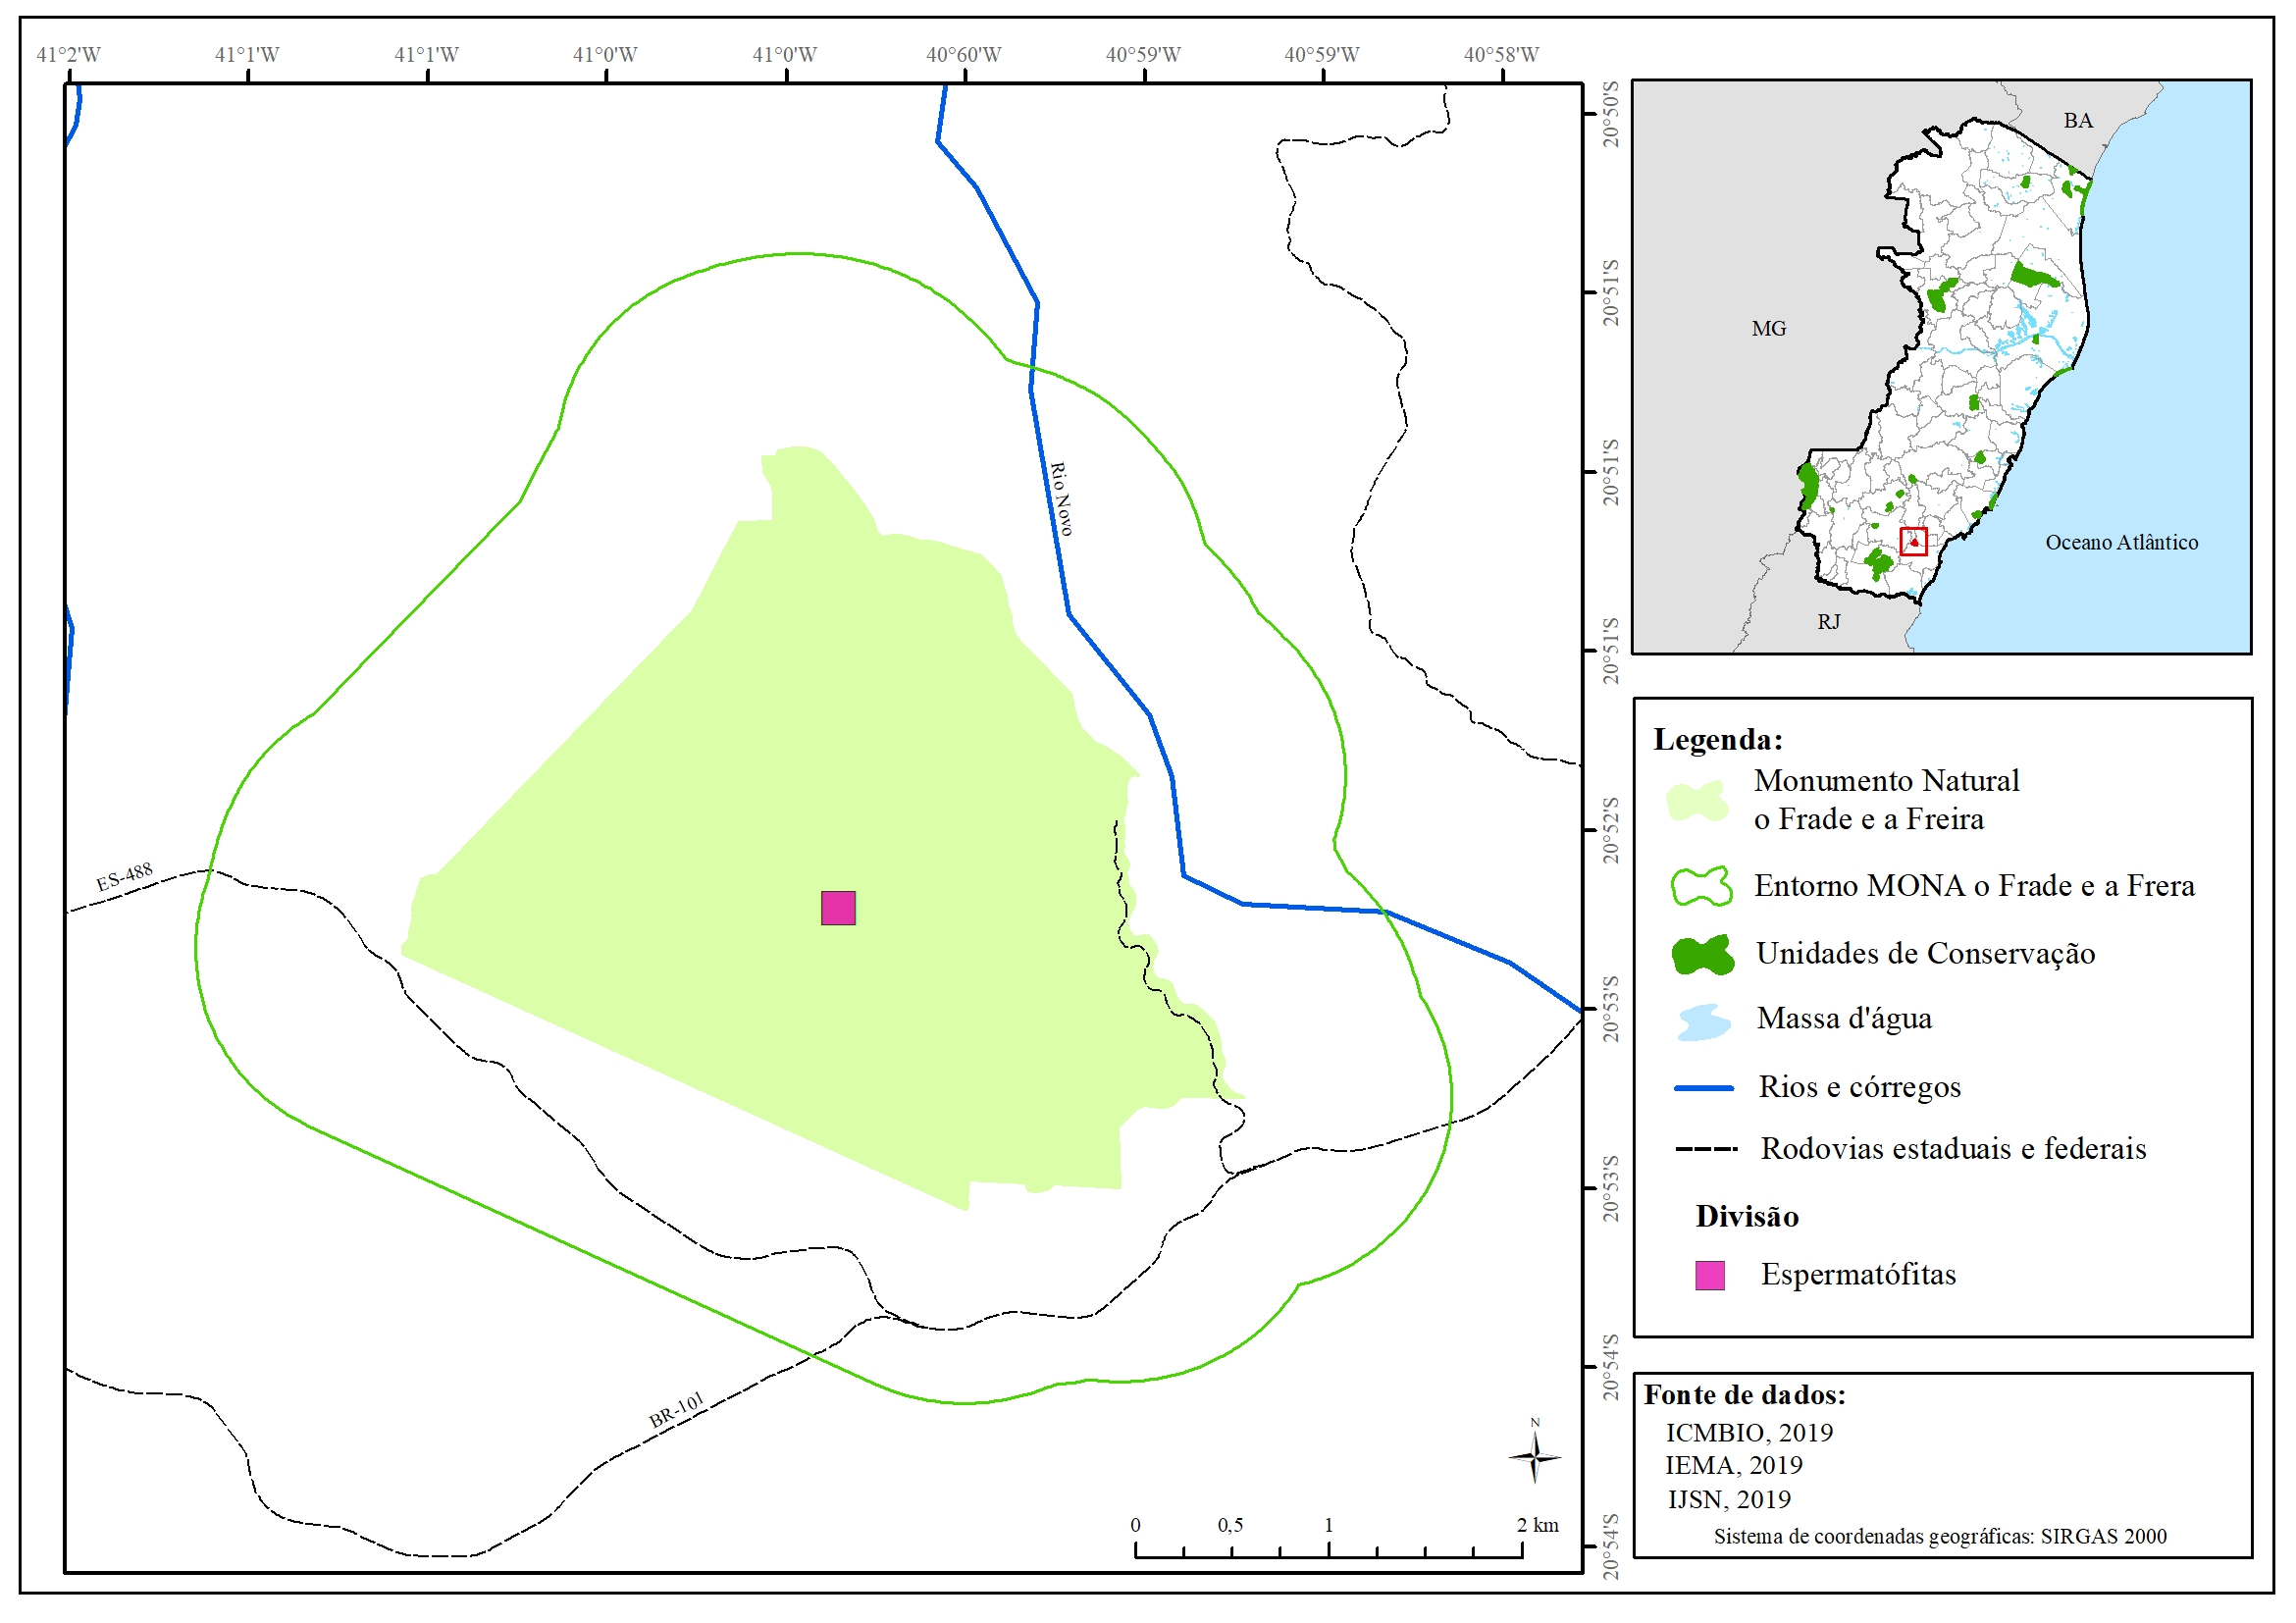
Task: Click the 2 km scale bar label
Action: tap(1537, 1525)
